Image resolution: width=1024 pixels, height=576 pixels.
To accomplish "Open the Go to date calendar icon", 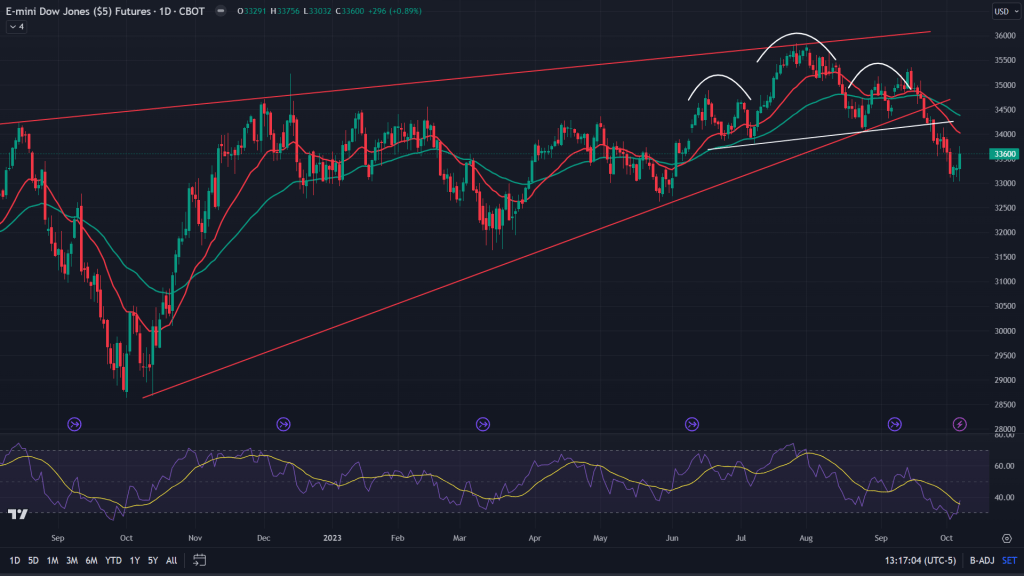I will click(200, 560).
